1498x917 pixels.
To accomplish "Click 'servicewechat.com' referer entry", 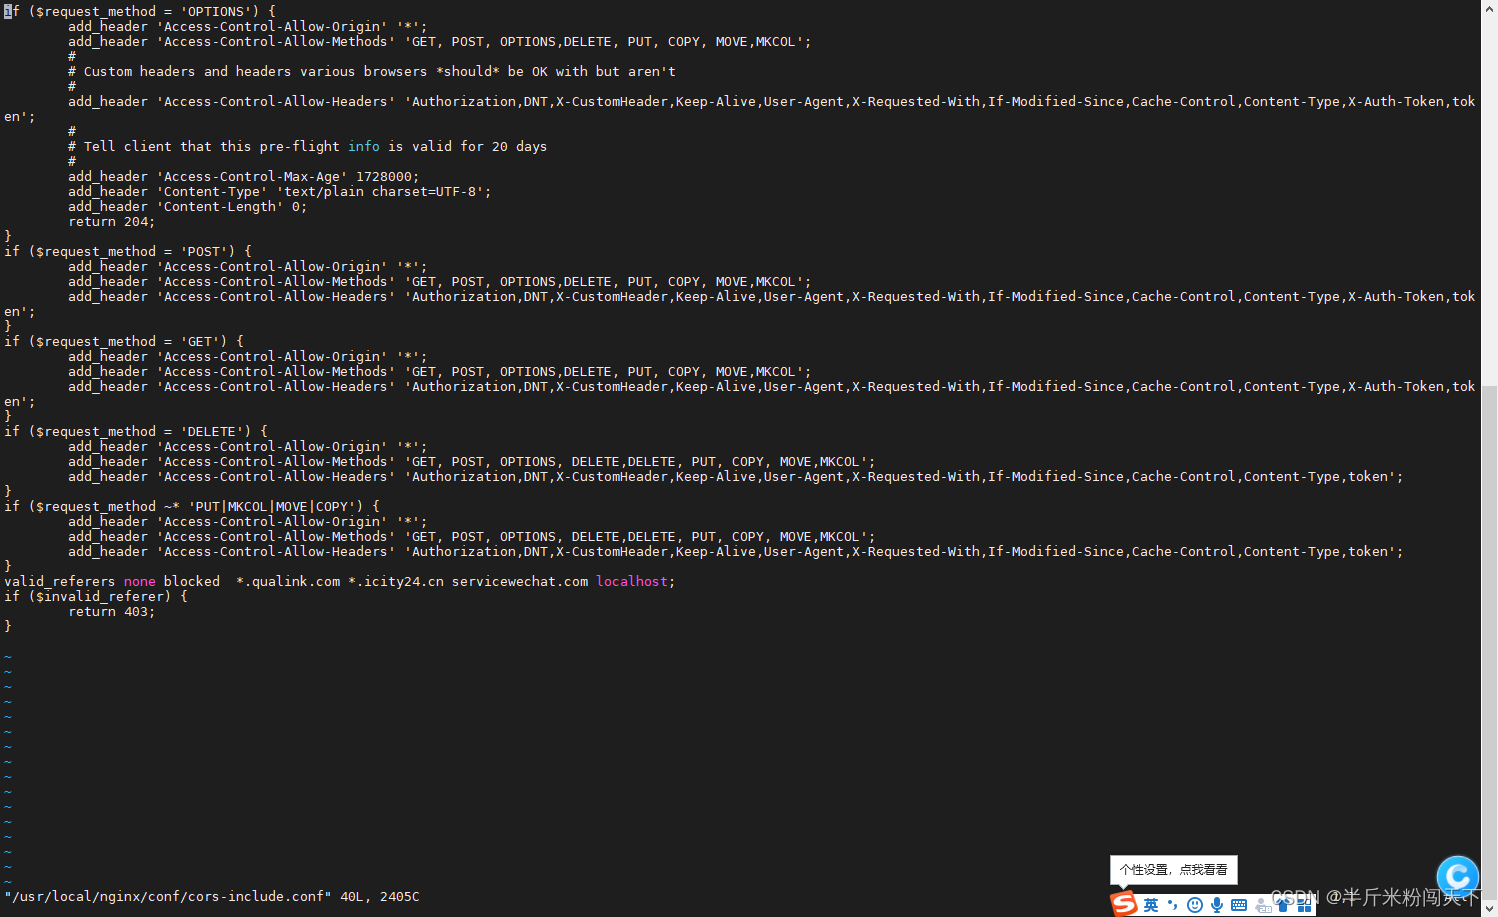I will (x=520, y=582).
